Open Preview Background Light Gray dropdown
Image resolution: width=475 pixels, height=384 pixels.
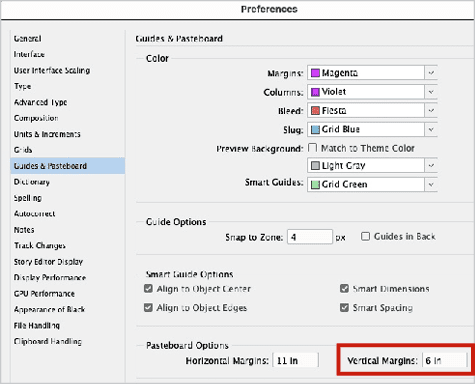tap(372, 165)
